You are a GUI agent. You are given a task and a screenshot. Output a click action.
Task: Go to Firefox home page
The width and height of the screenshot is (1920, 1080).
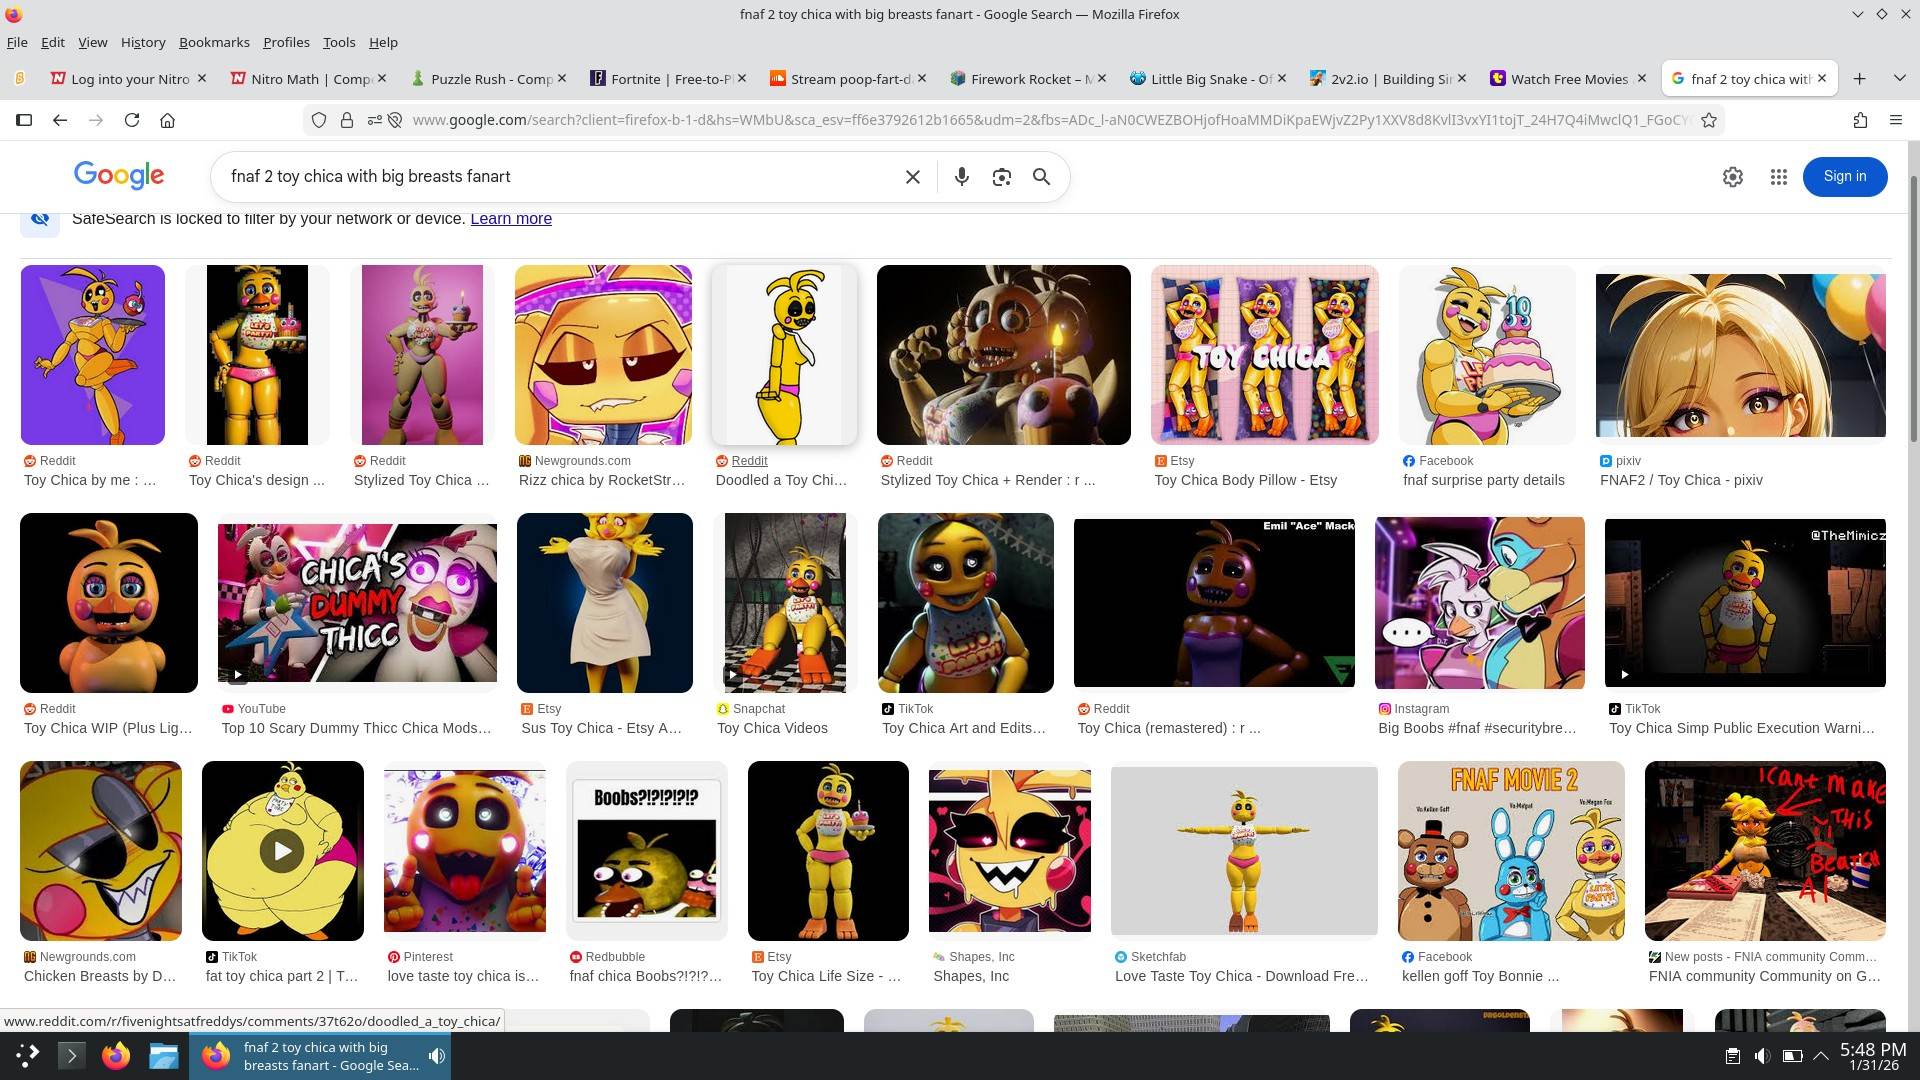tap(167, 120)
